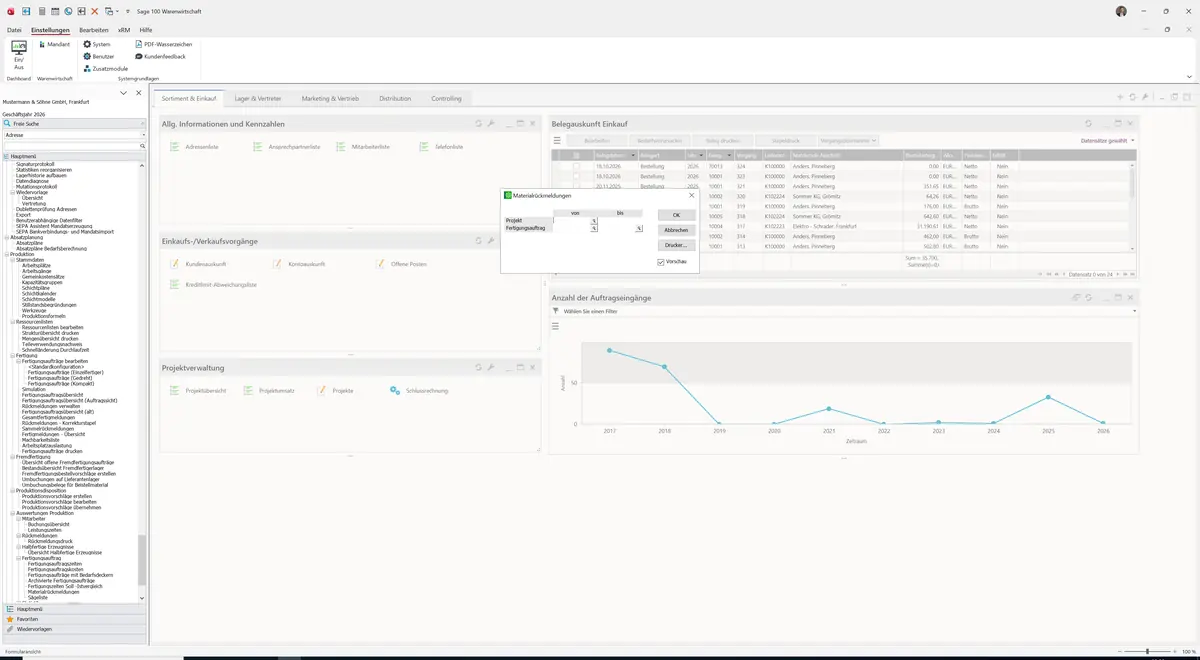Image resolution: width=1200 pixels, height=660 pixels.
Task: Click OK in the Materialrückmeldungen dialog
Action: click(x=676, y=215)
